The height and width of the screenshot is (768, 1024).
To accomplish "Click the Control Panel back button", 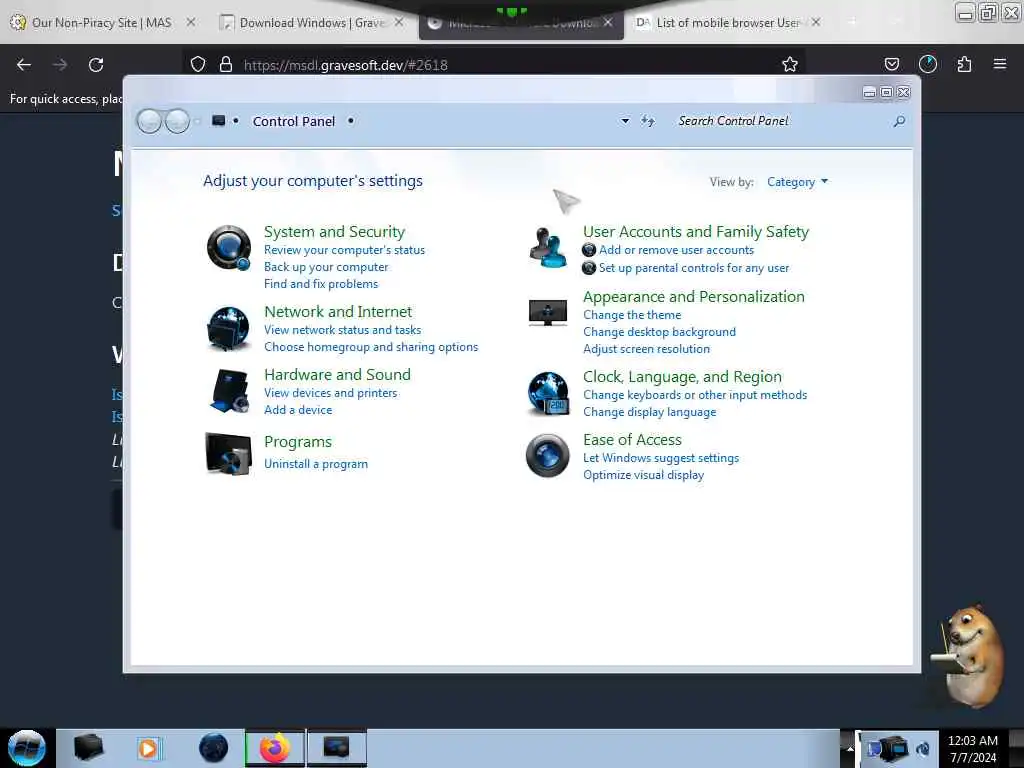I will [x=150, y=121].
